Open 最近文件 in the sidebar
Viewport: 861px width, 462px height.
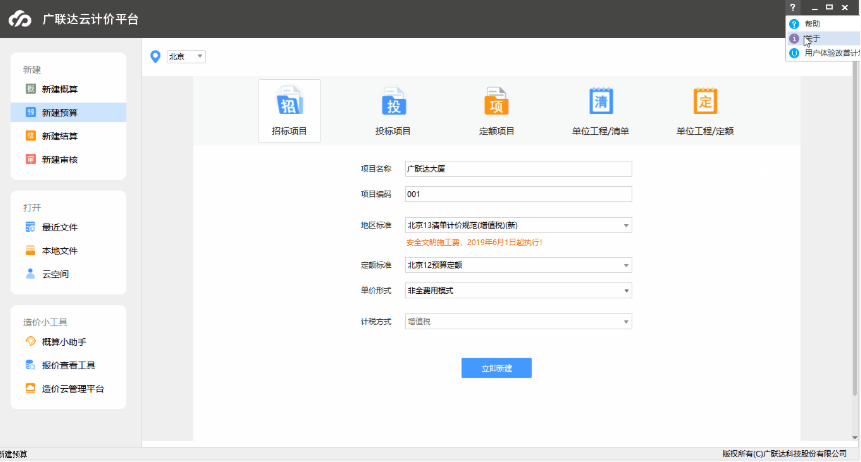60,227
